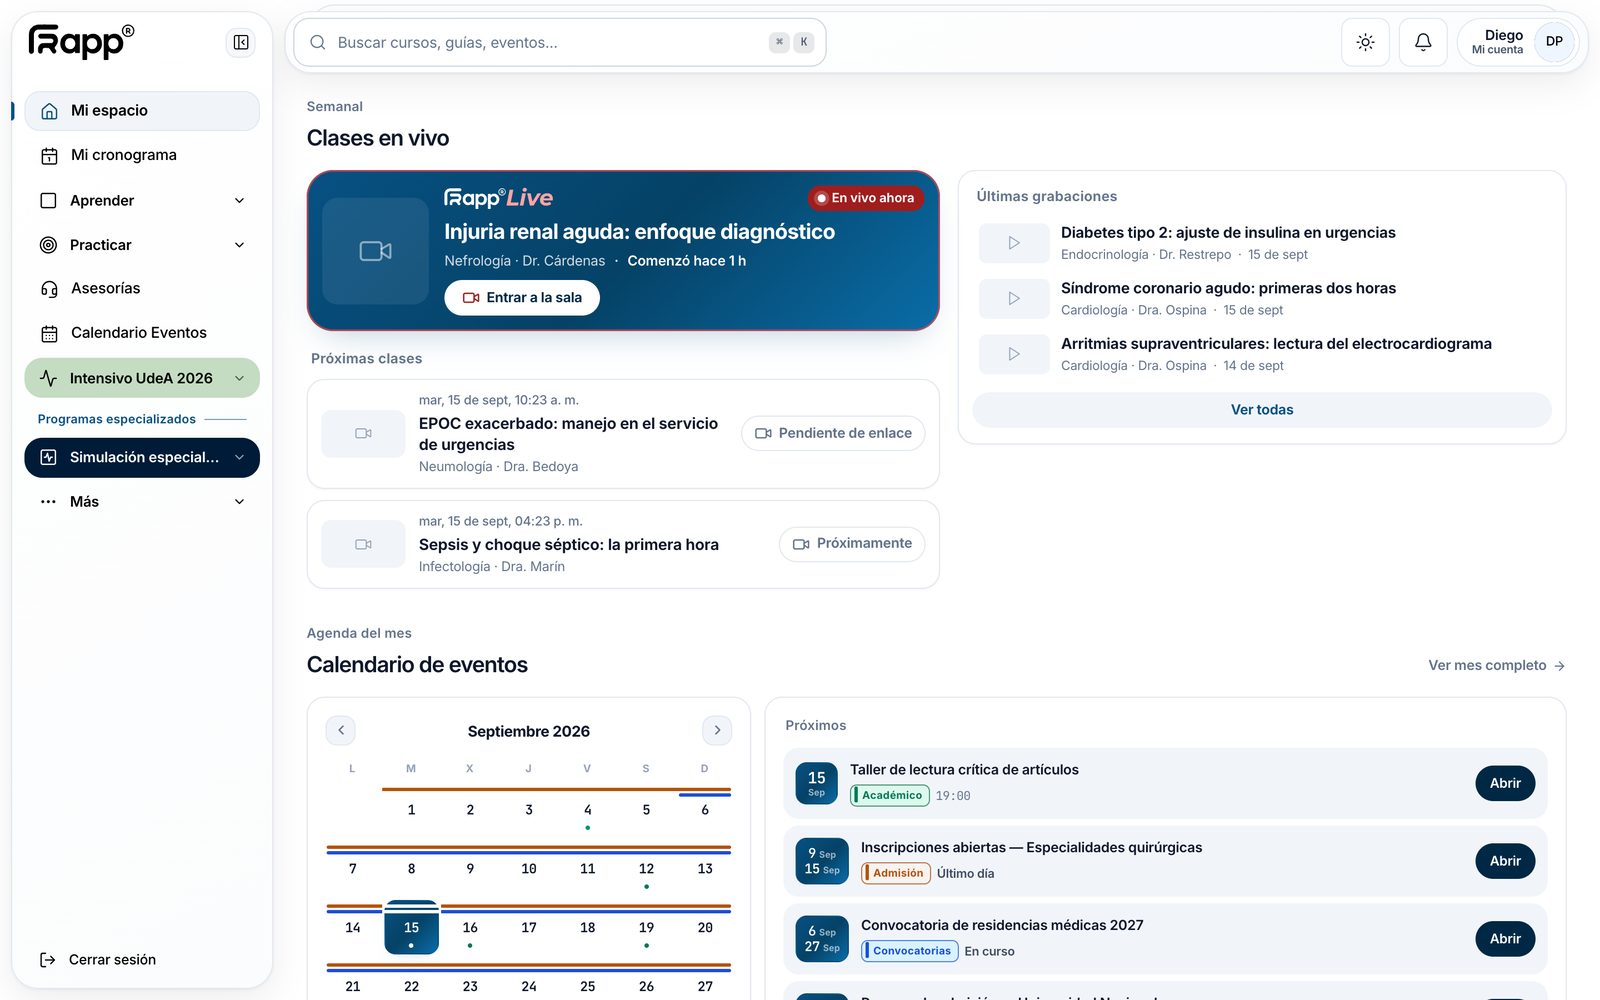Viewport: 1600px width, 1000px height.
Task: Open Taller de lectura crítica event
Action: pyautogui.click(x=1505, y=783)
